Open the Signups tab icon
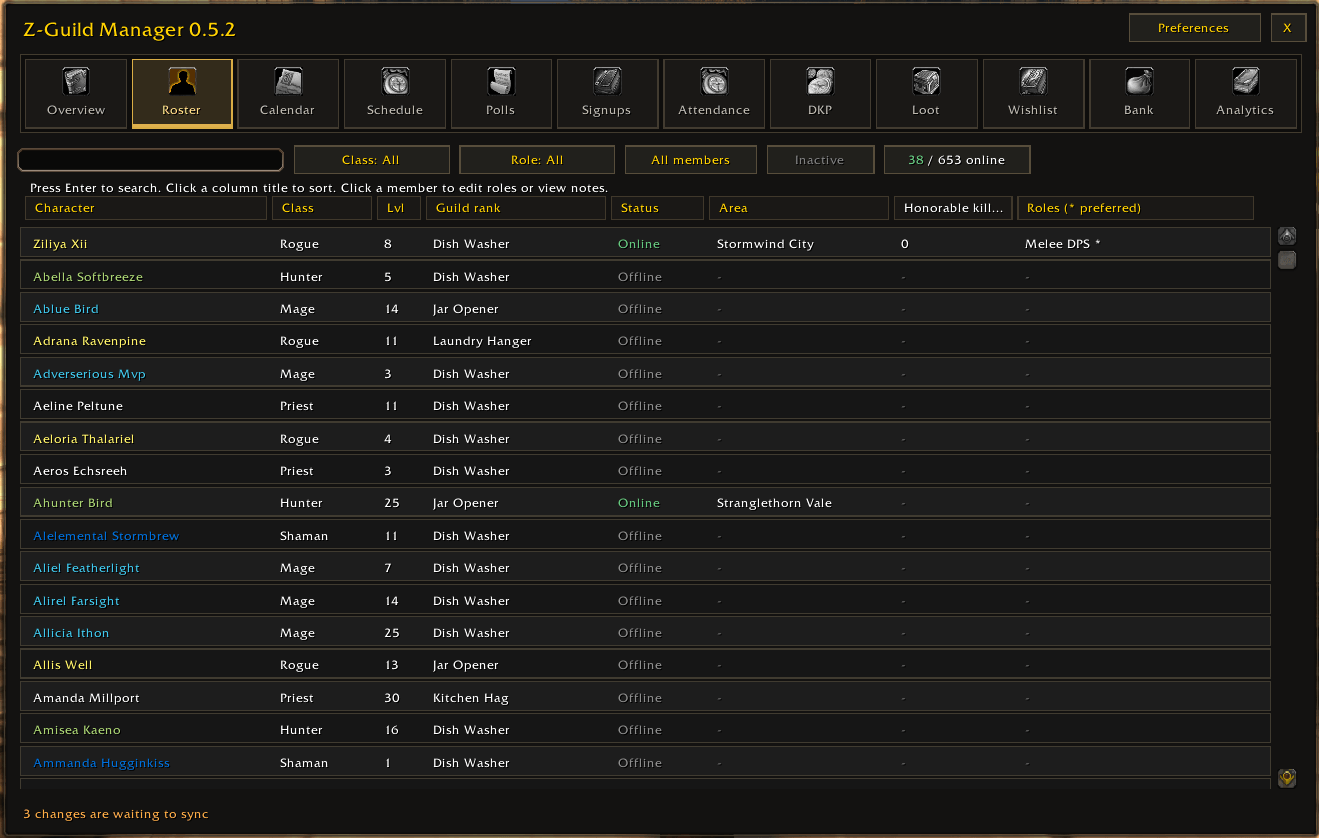 click(x=607, y=82)
